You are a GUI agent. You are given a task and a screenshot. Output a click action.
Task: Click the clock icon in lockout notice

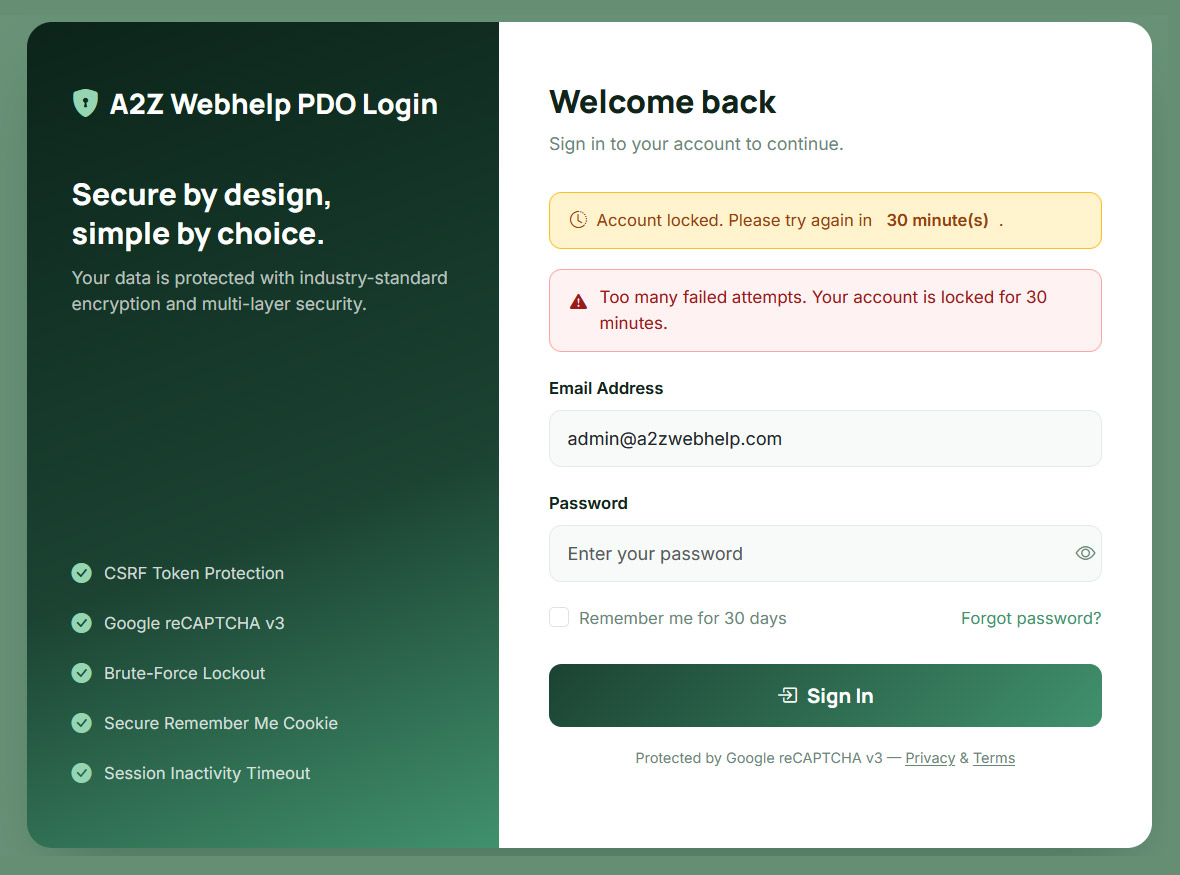click(x=578, y=220)
